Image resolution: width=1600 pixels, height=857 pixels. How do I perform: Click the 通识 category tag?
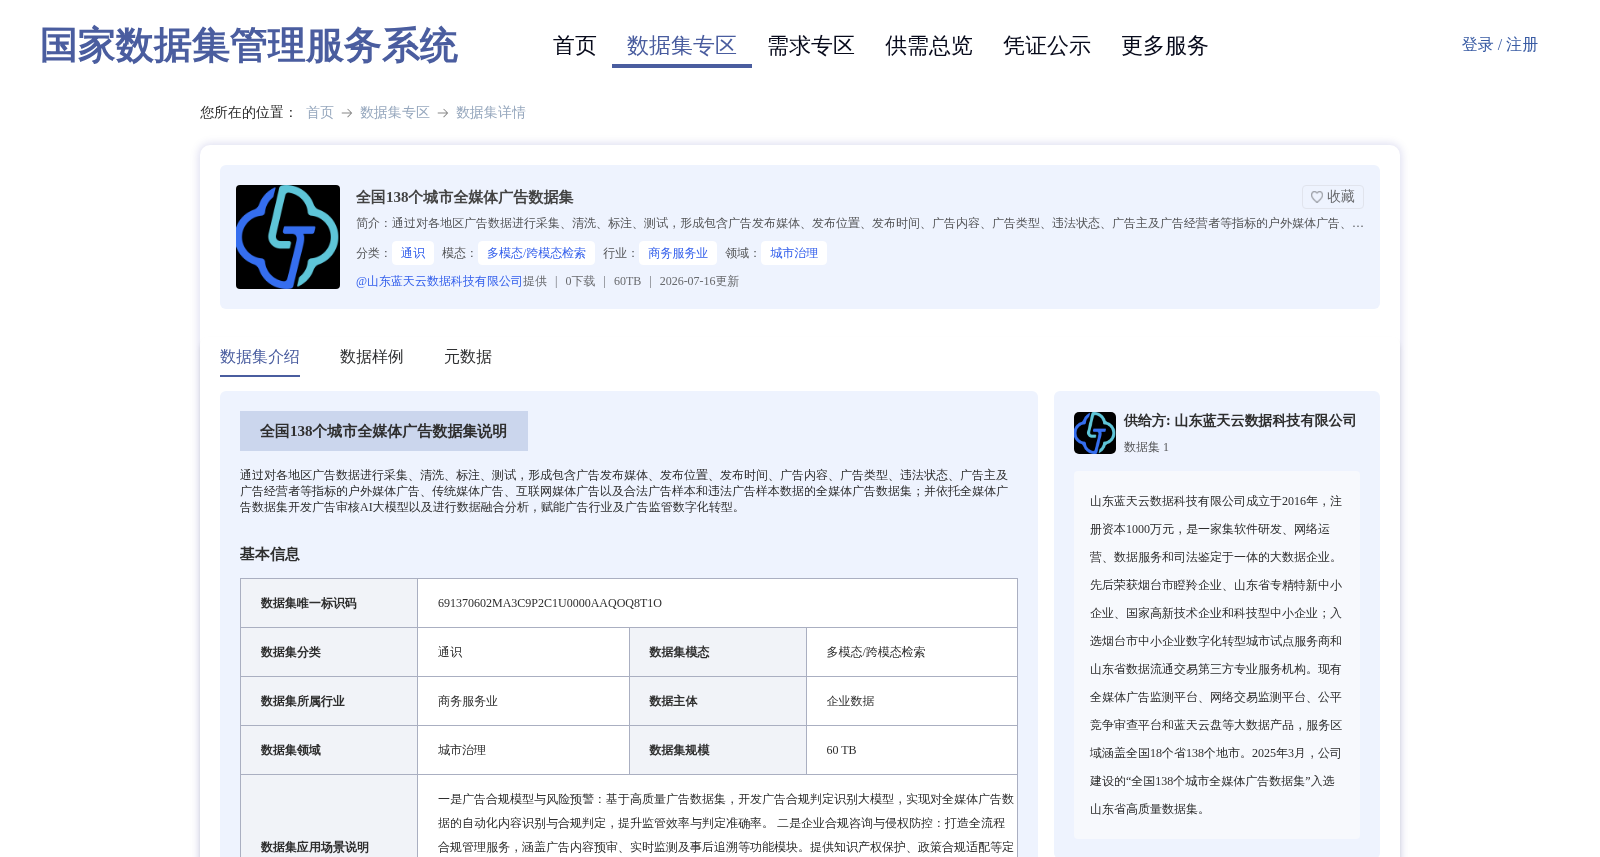(413, 253)
